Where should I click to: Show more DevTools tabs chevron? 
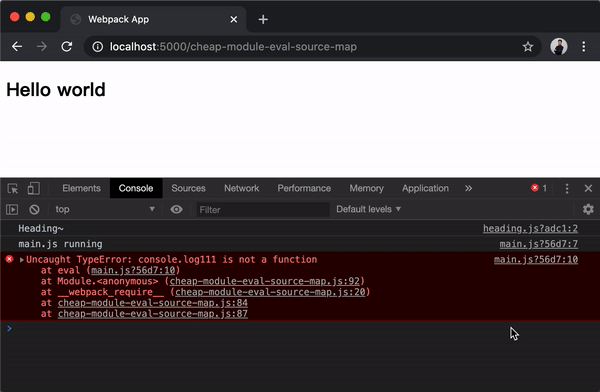[x=468, y=188]
